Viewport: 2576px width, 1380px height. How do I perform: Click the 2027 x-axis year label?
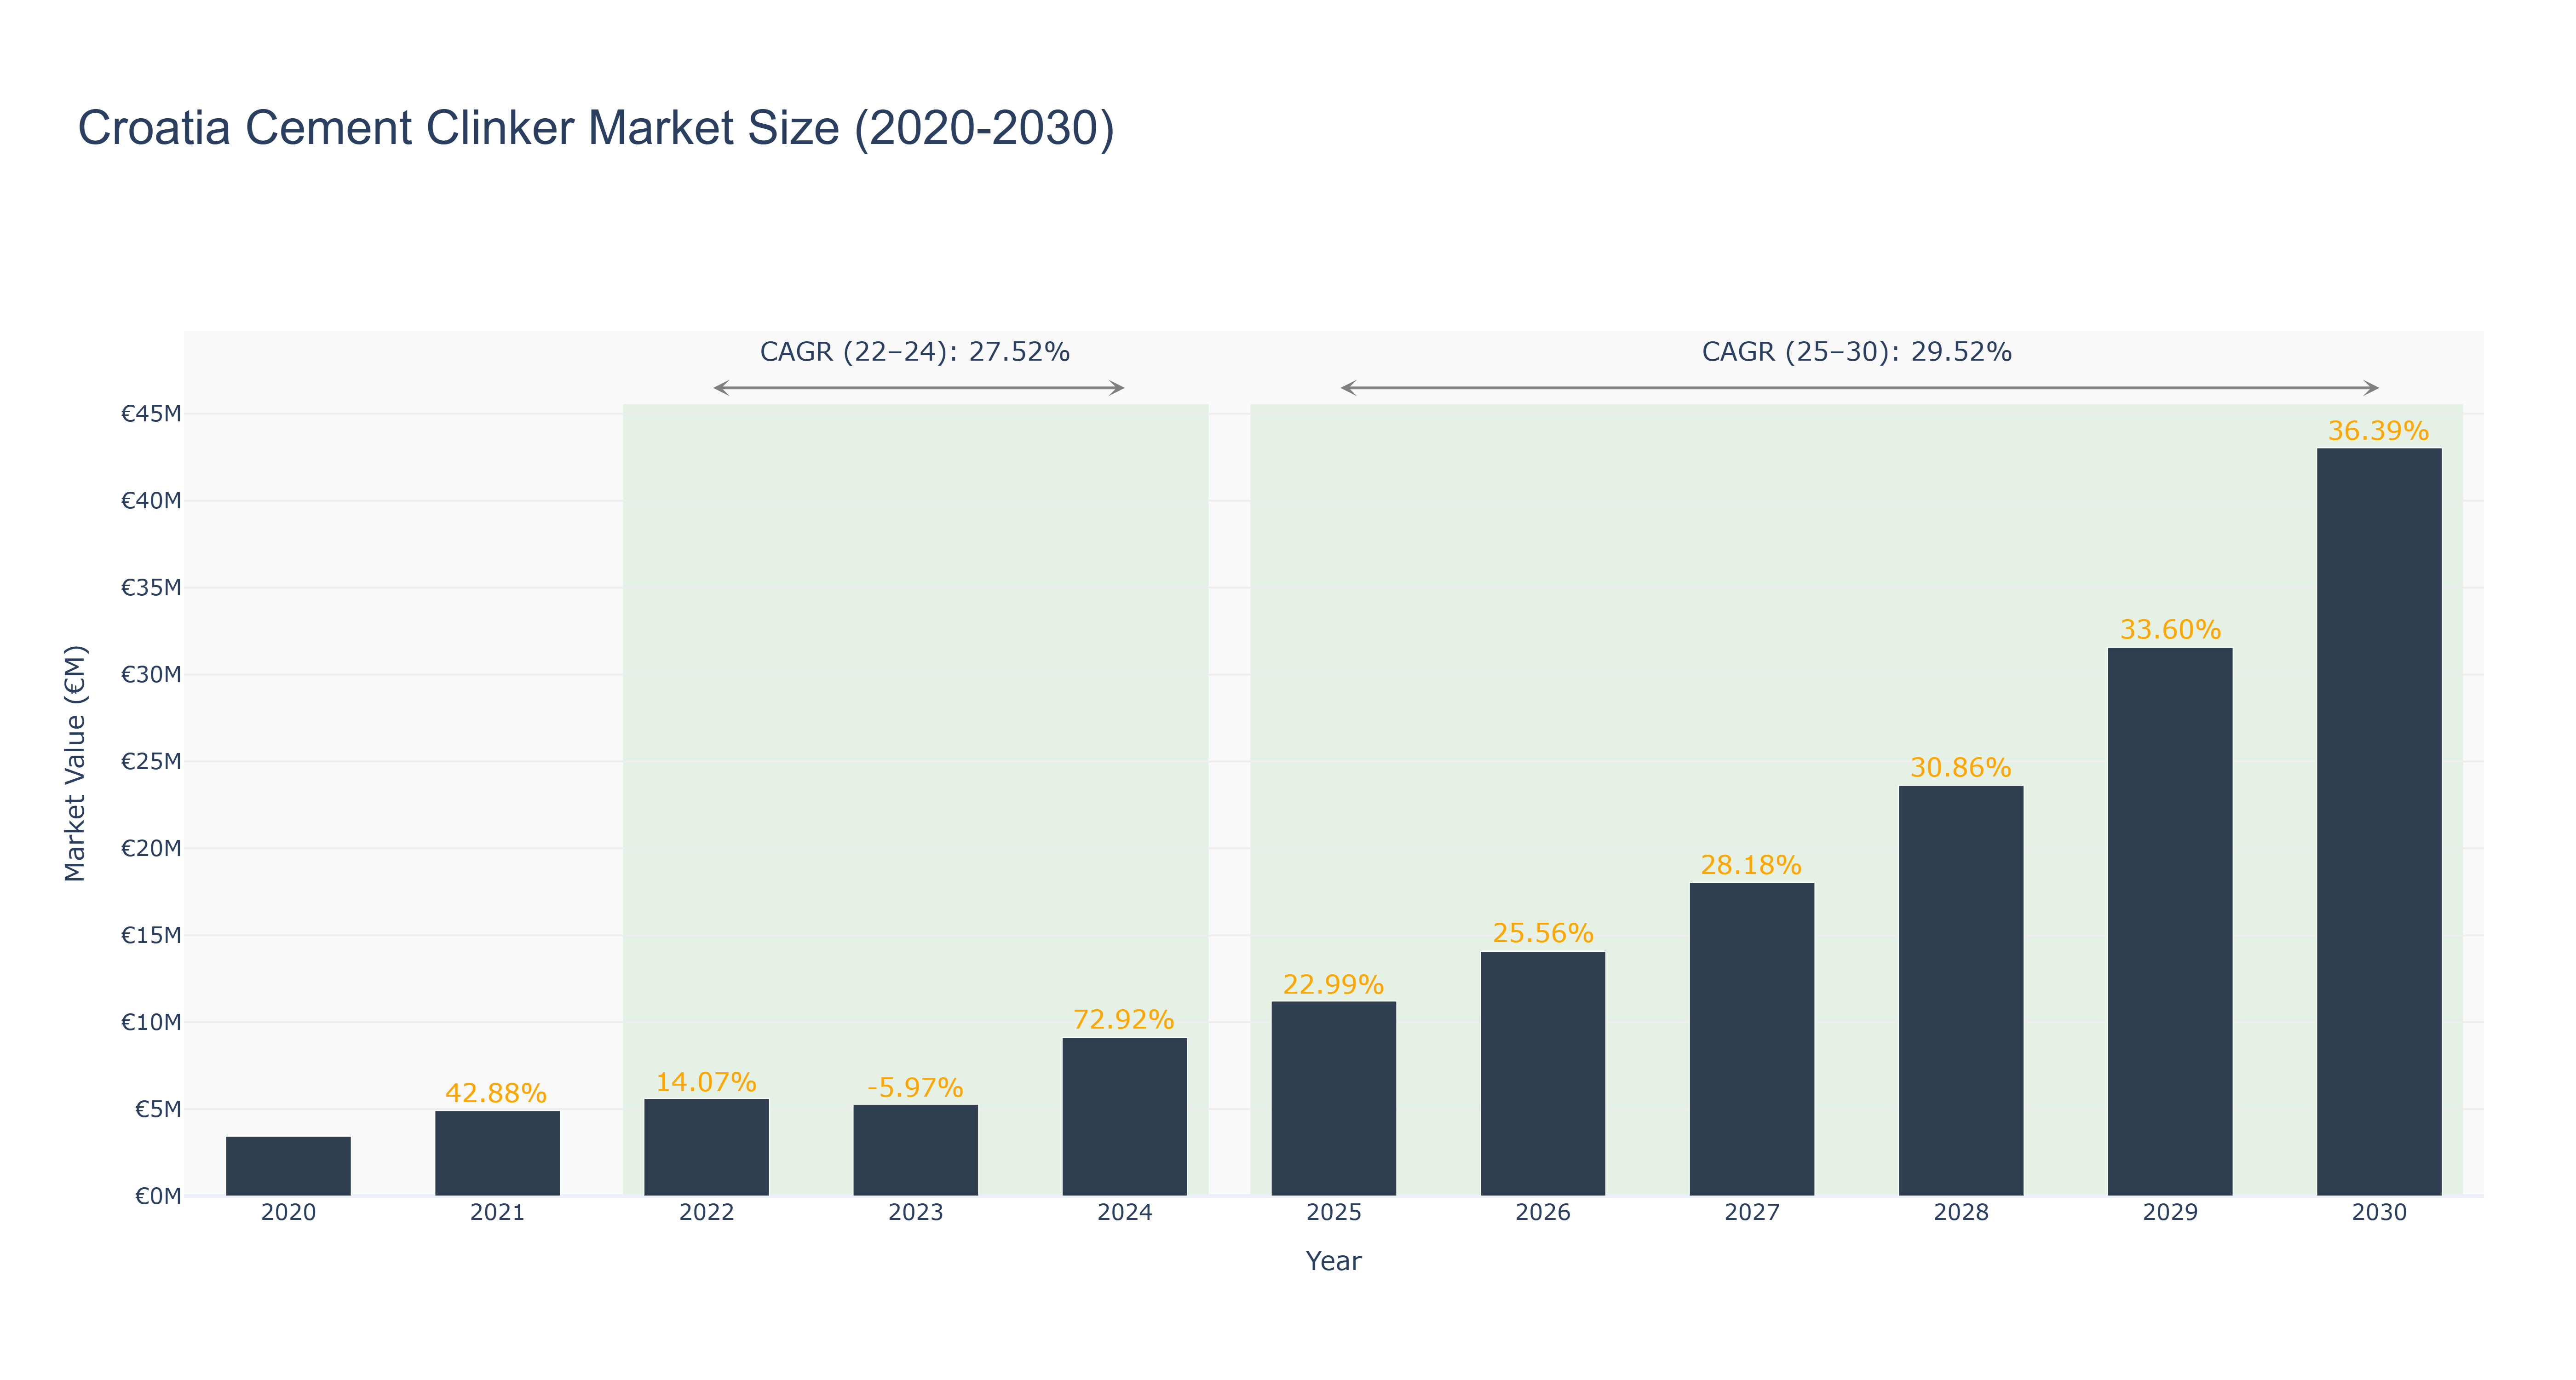[1752, 1213]
